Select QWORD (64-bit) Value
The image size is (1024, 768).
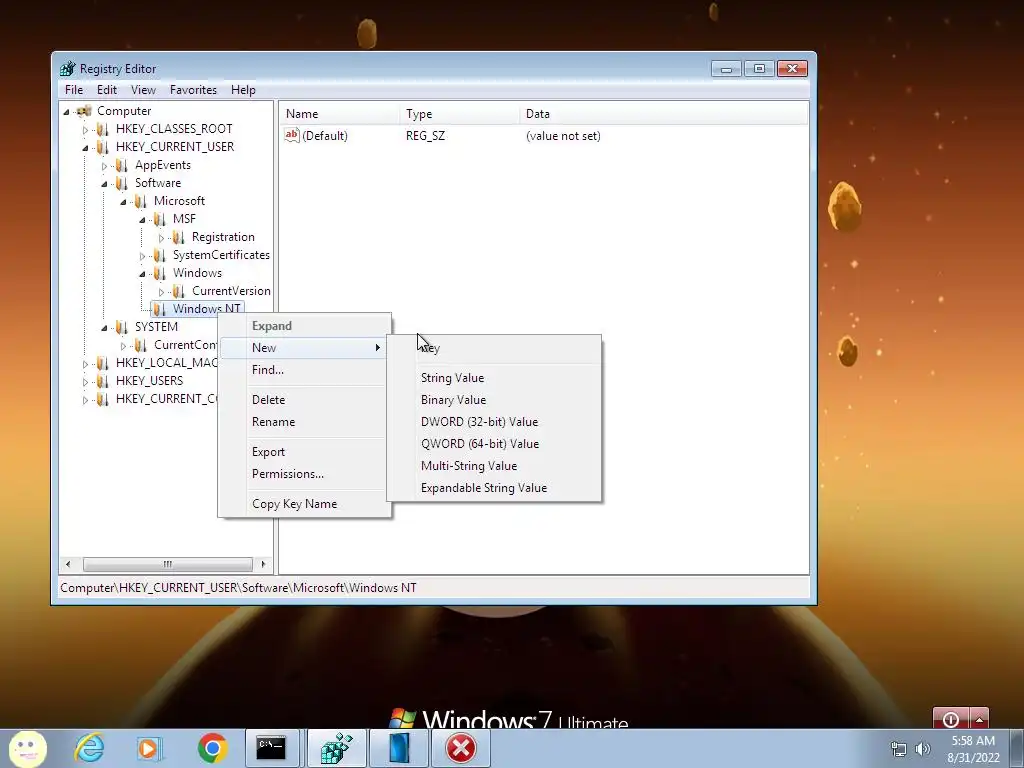(494, 444)
